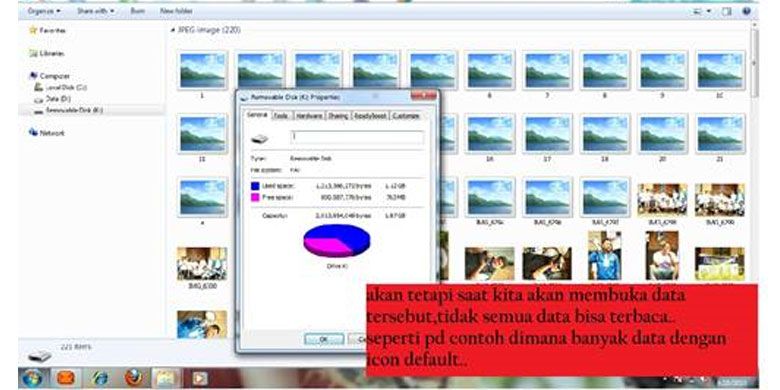Image resolution: width=780 pixels, height=390 pixels.
Task: Select Removable Disk (K:) in navigation pane
Action: coord(74,110)
